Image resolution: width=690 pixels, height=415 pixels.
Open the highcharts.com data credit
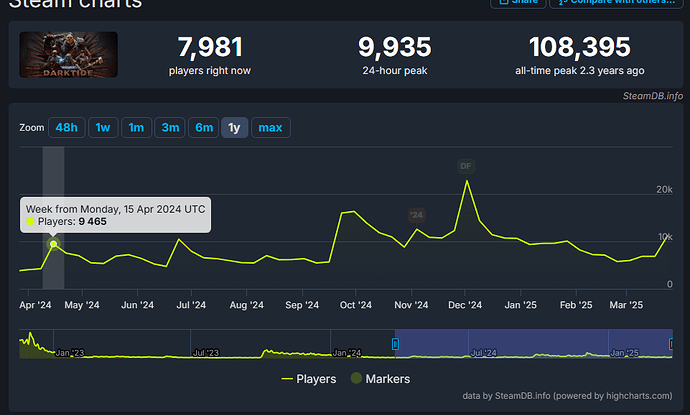pos(567,396)
